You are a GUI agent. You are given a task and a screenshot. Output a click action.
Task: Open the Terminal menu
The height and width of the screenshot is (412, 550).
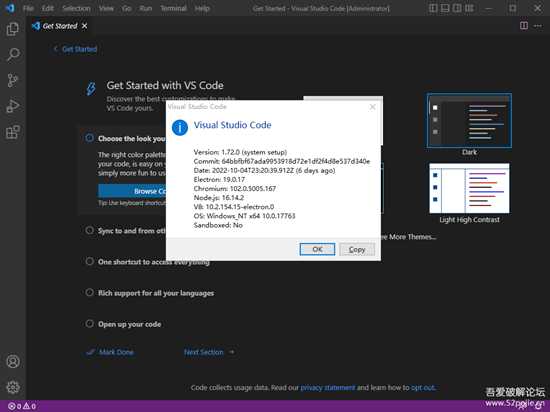click(x=174, y=8)
